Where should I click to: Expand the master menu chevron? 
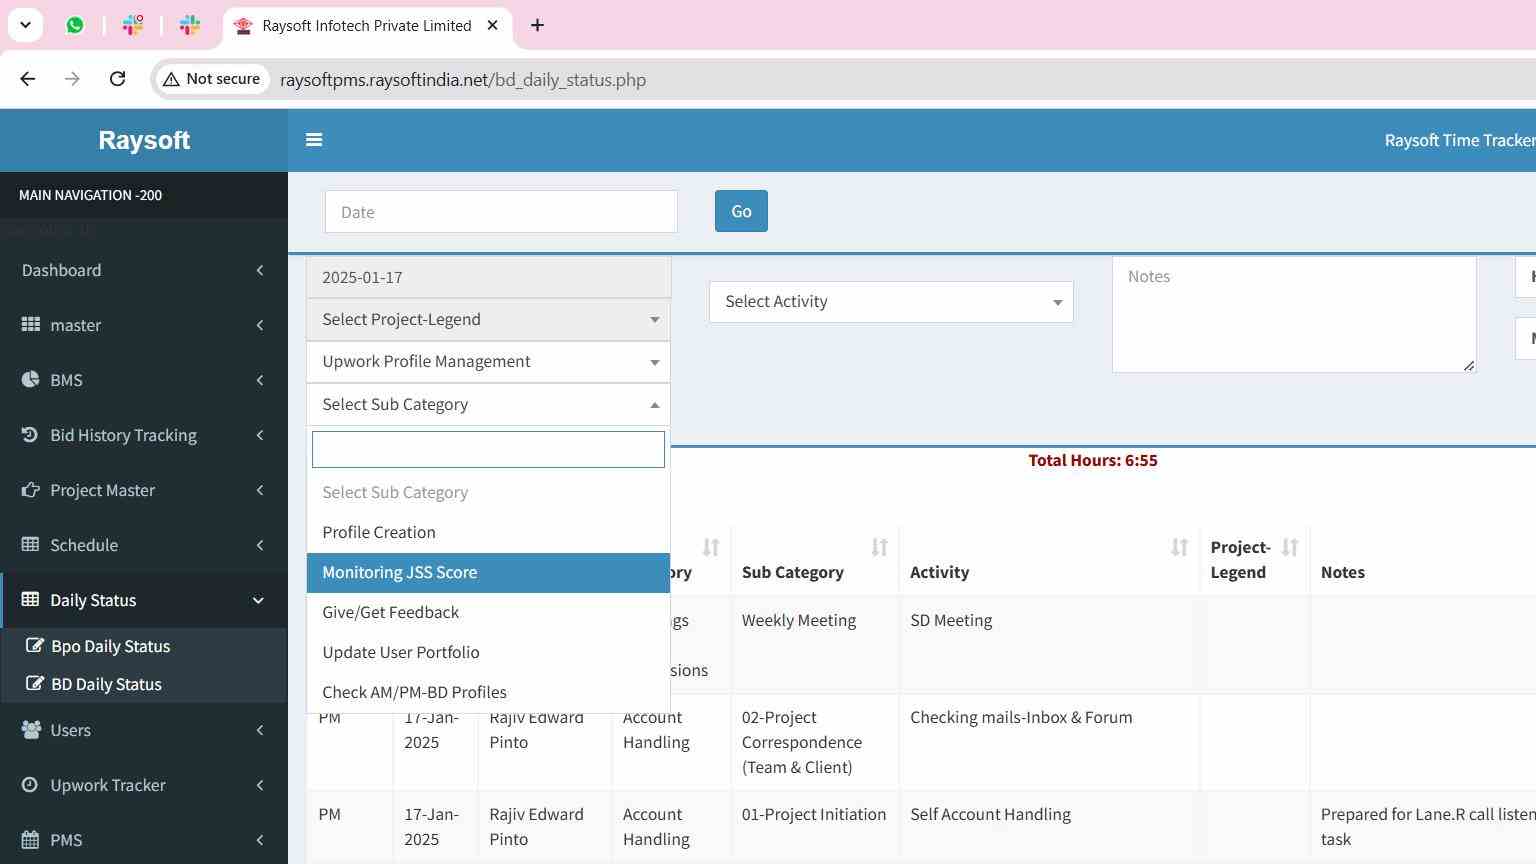[x=260, y=325]
